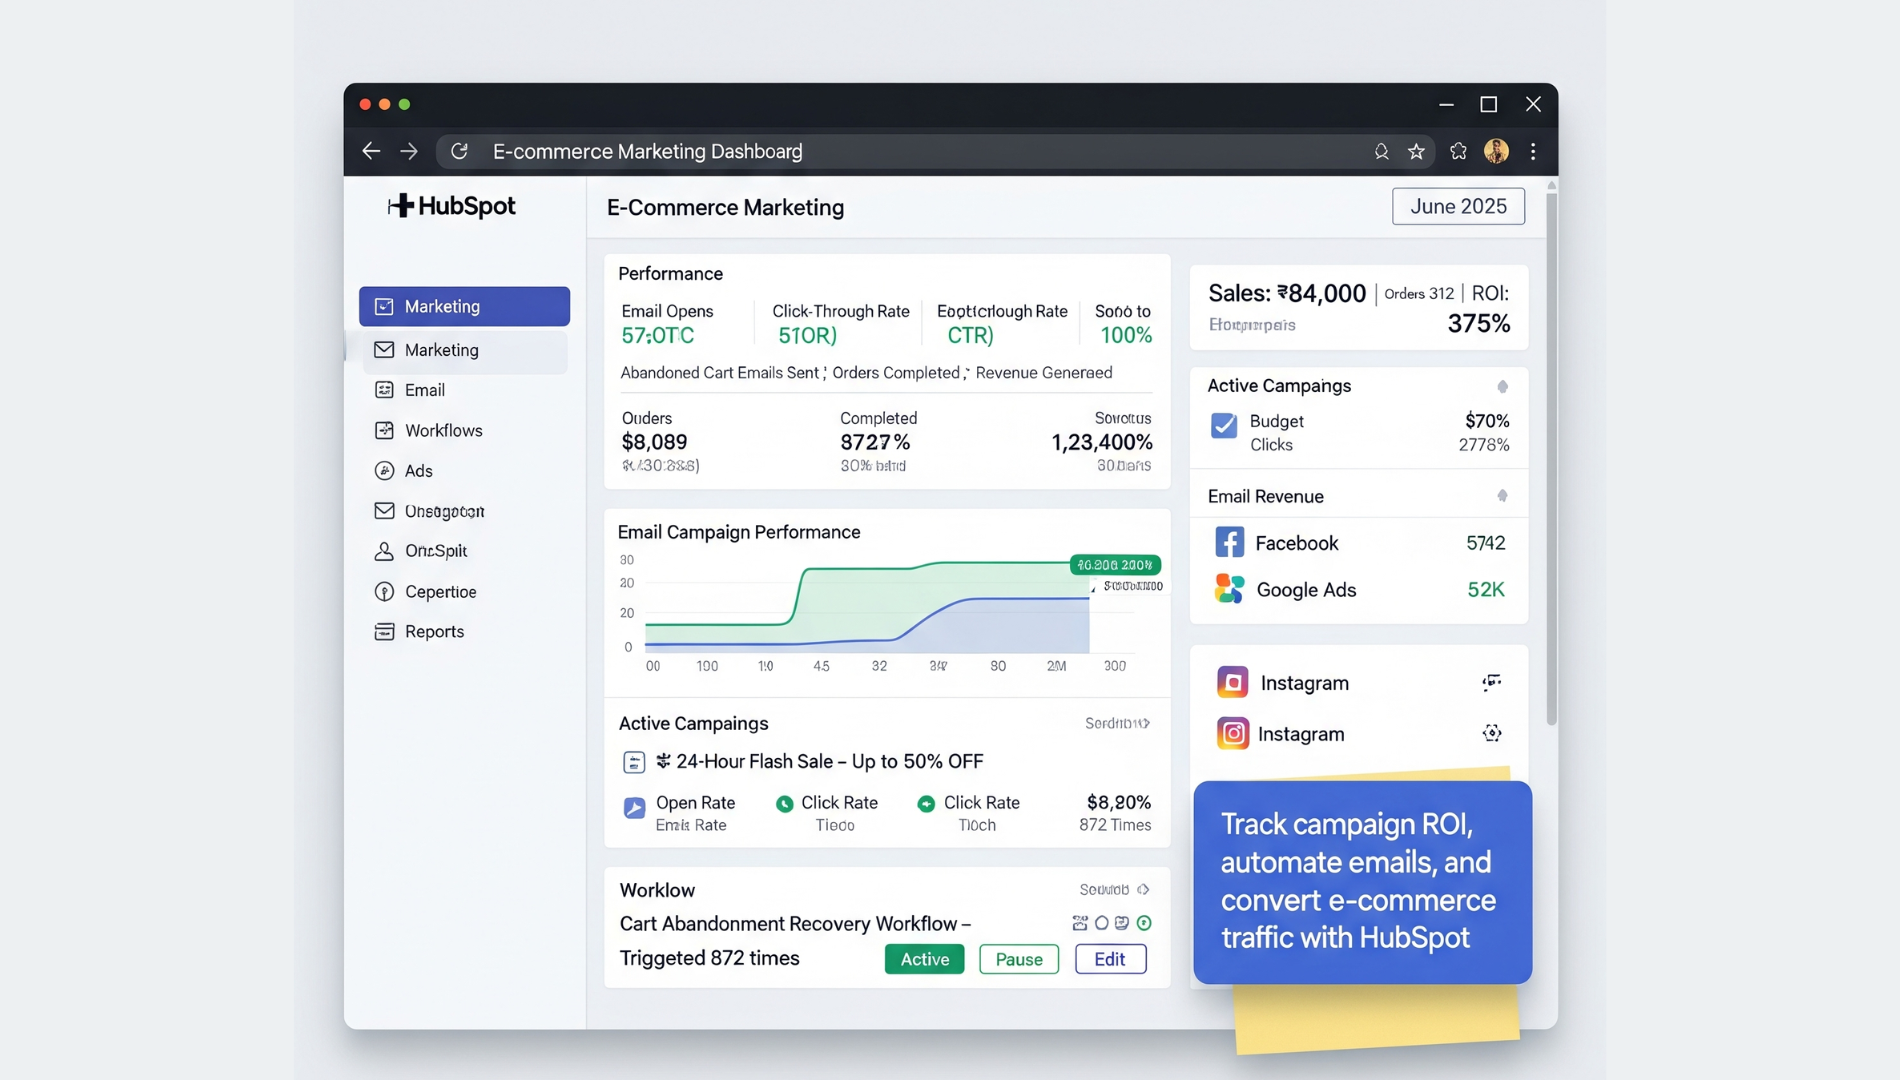Expand the link next to Active Campaigns section
The height and width of the screenshot is (1080, 1900).
click(x=1117, y=723)
